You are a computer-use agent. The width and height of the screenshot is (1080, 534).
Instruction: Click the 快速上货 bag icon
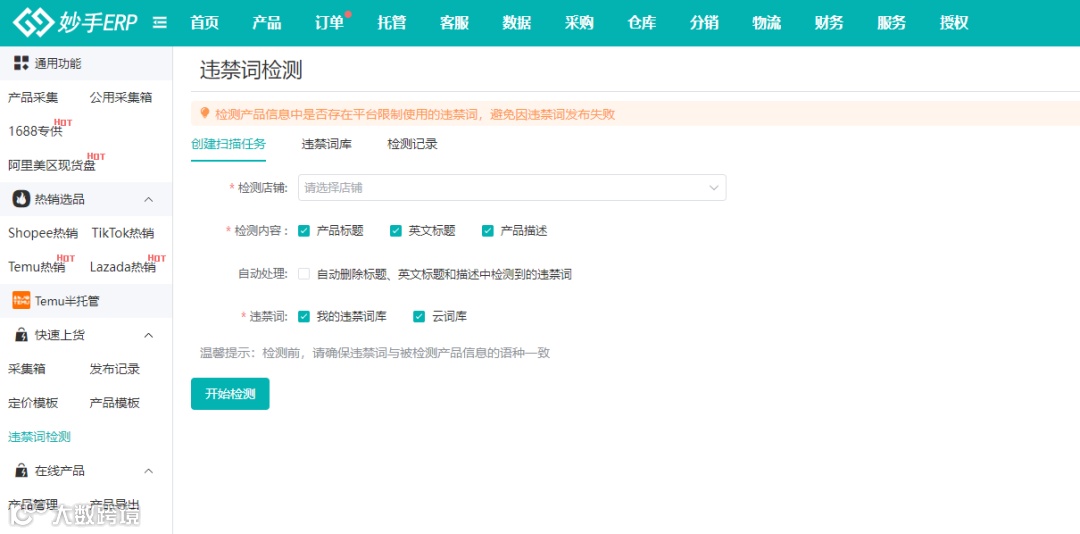coord(21,335)
